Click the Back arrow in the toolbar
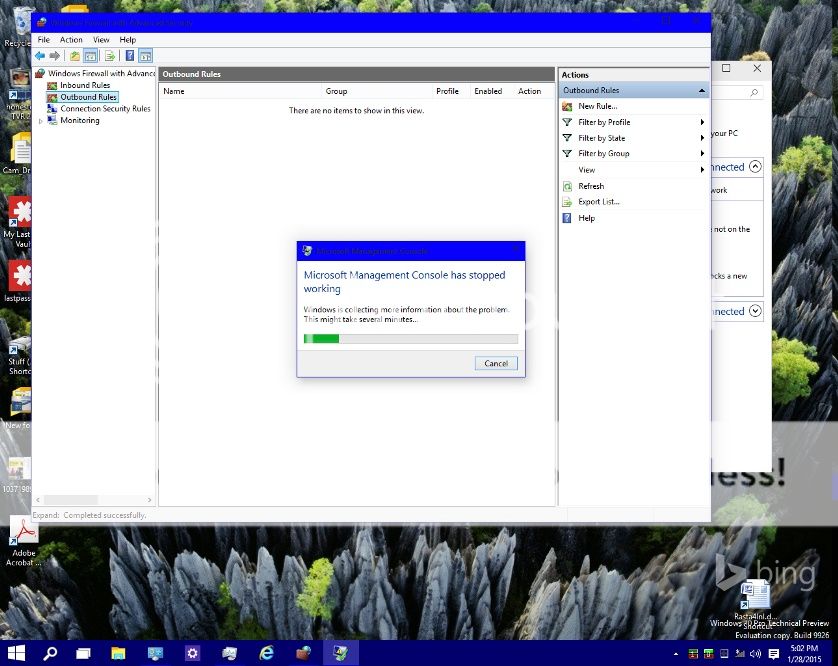 tap(40, 56)
